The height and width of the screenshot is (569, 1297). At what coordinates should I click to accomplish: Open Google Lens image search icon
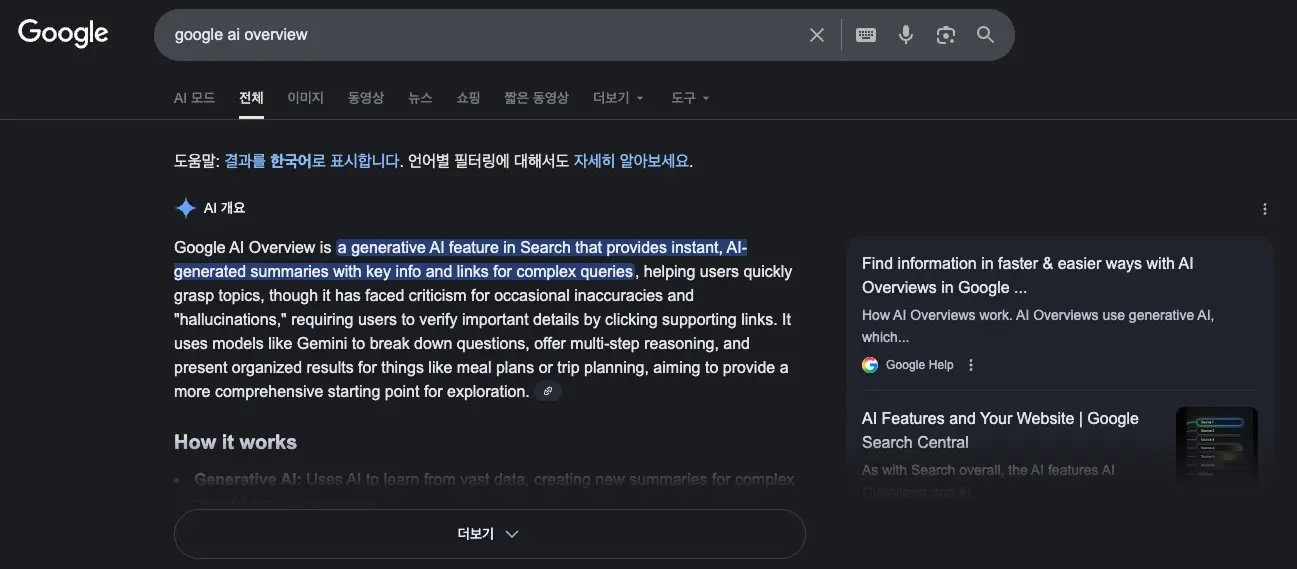[x=946, y=35]
